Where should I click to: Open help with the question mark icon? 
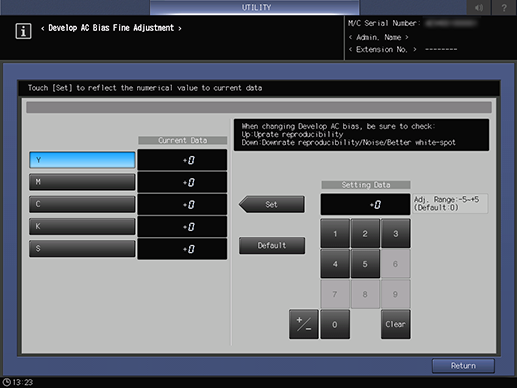tap(504, 7)
